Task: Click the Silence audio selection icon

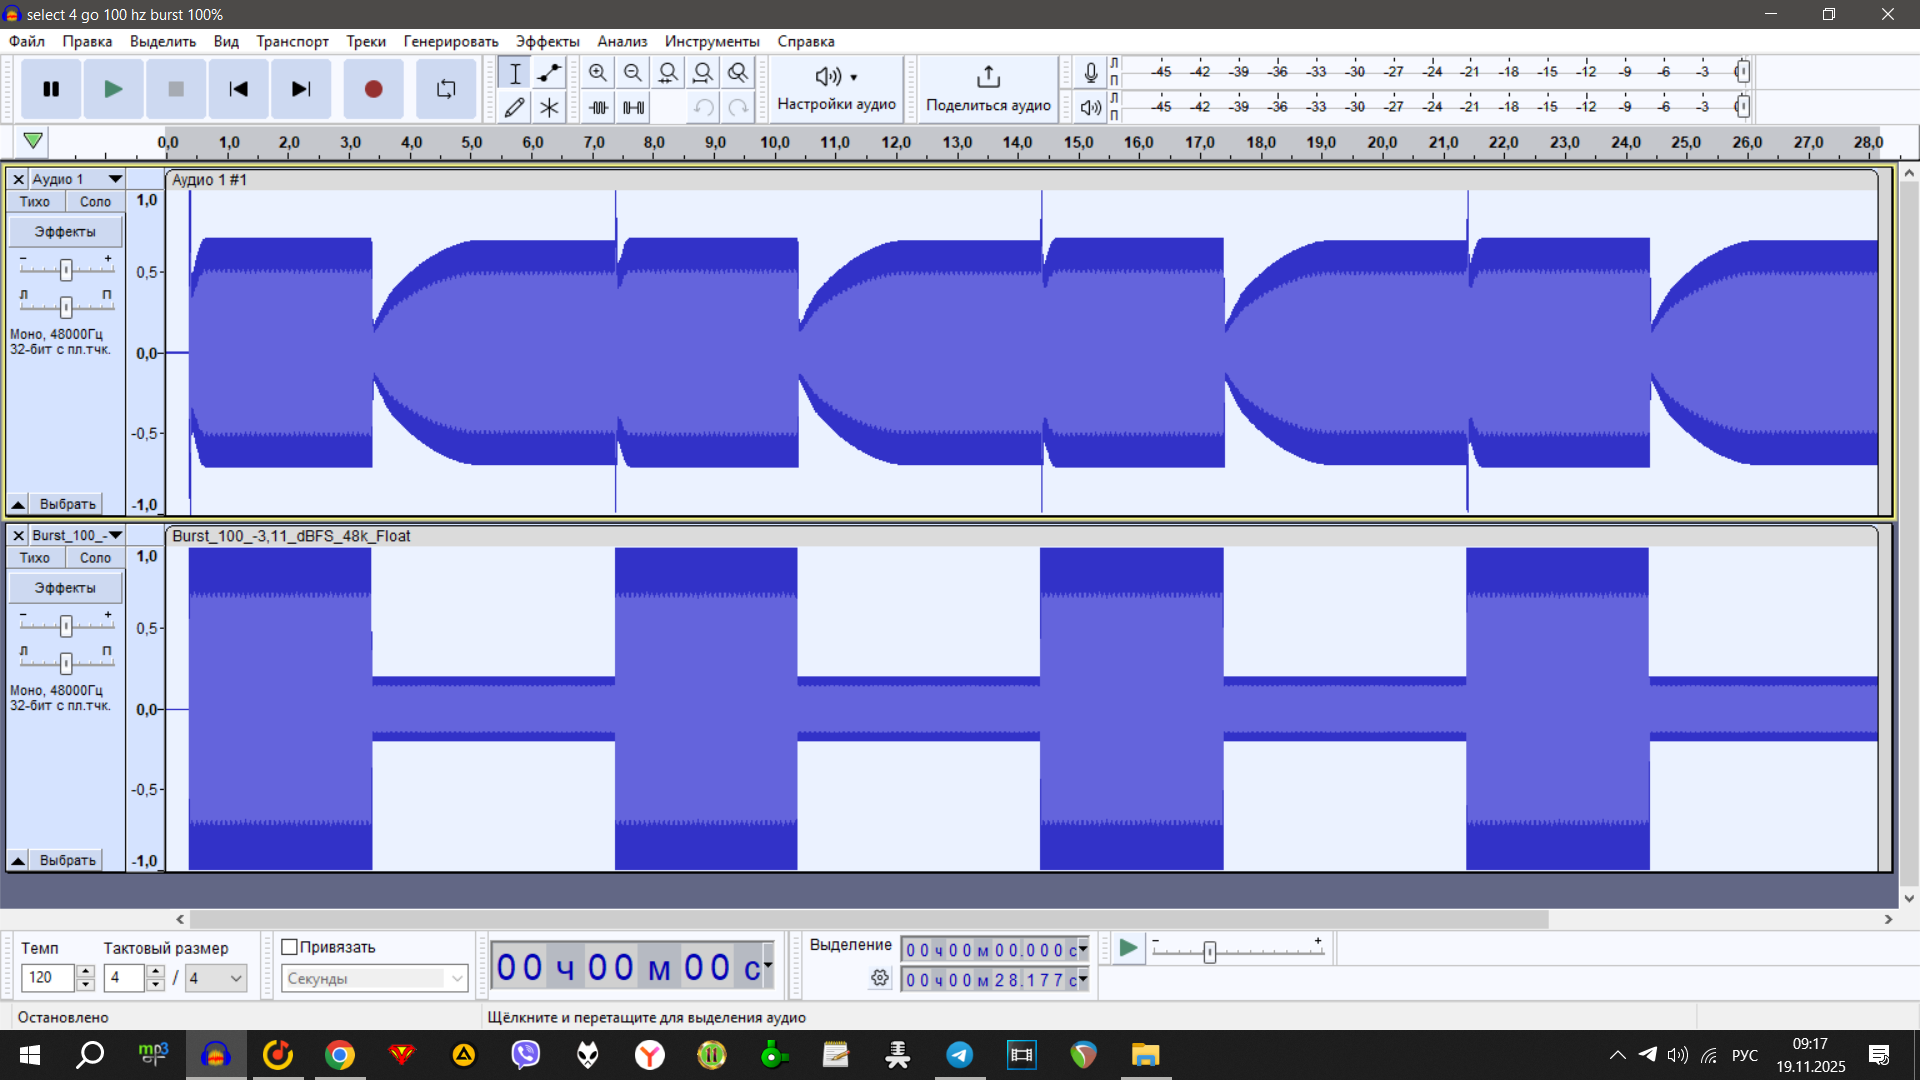Action: coord(633,107)
